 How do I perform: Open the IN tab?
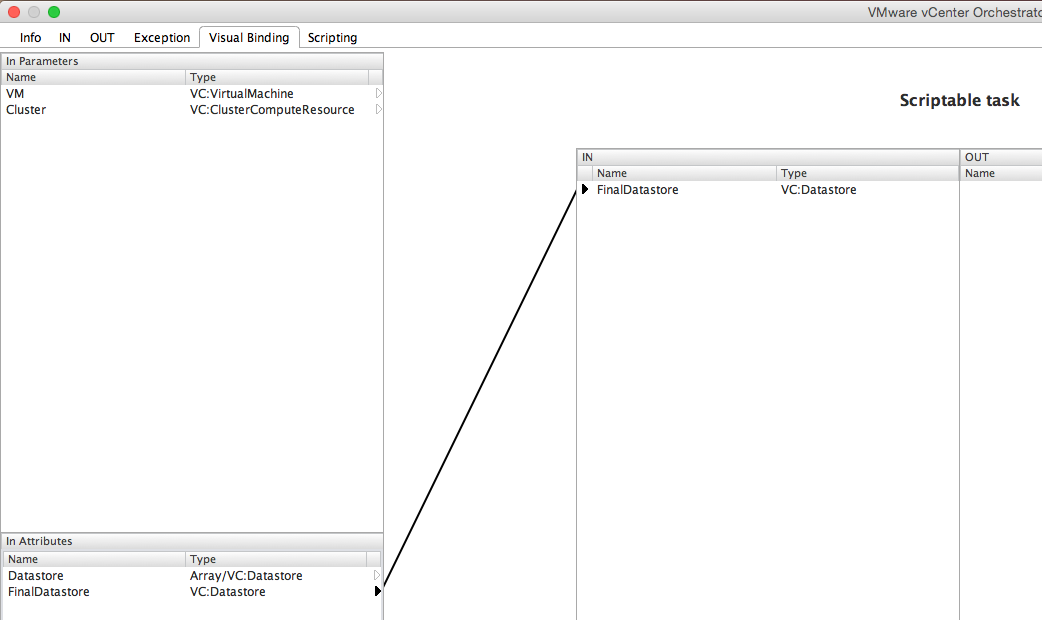tap(65, 38)
